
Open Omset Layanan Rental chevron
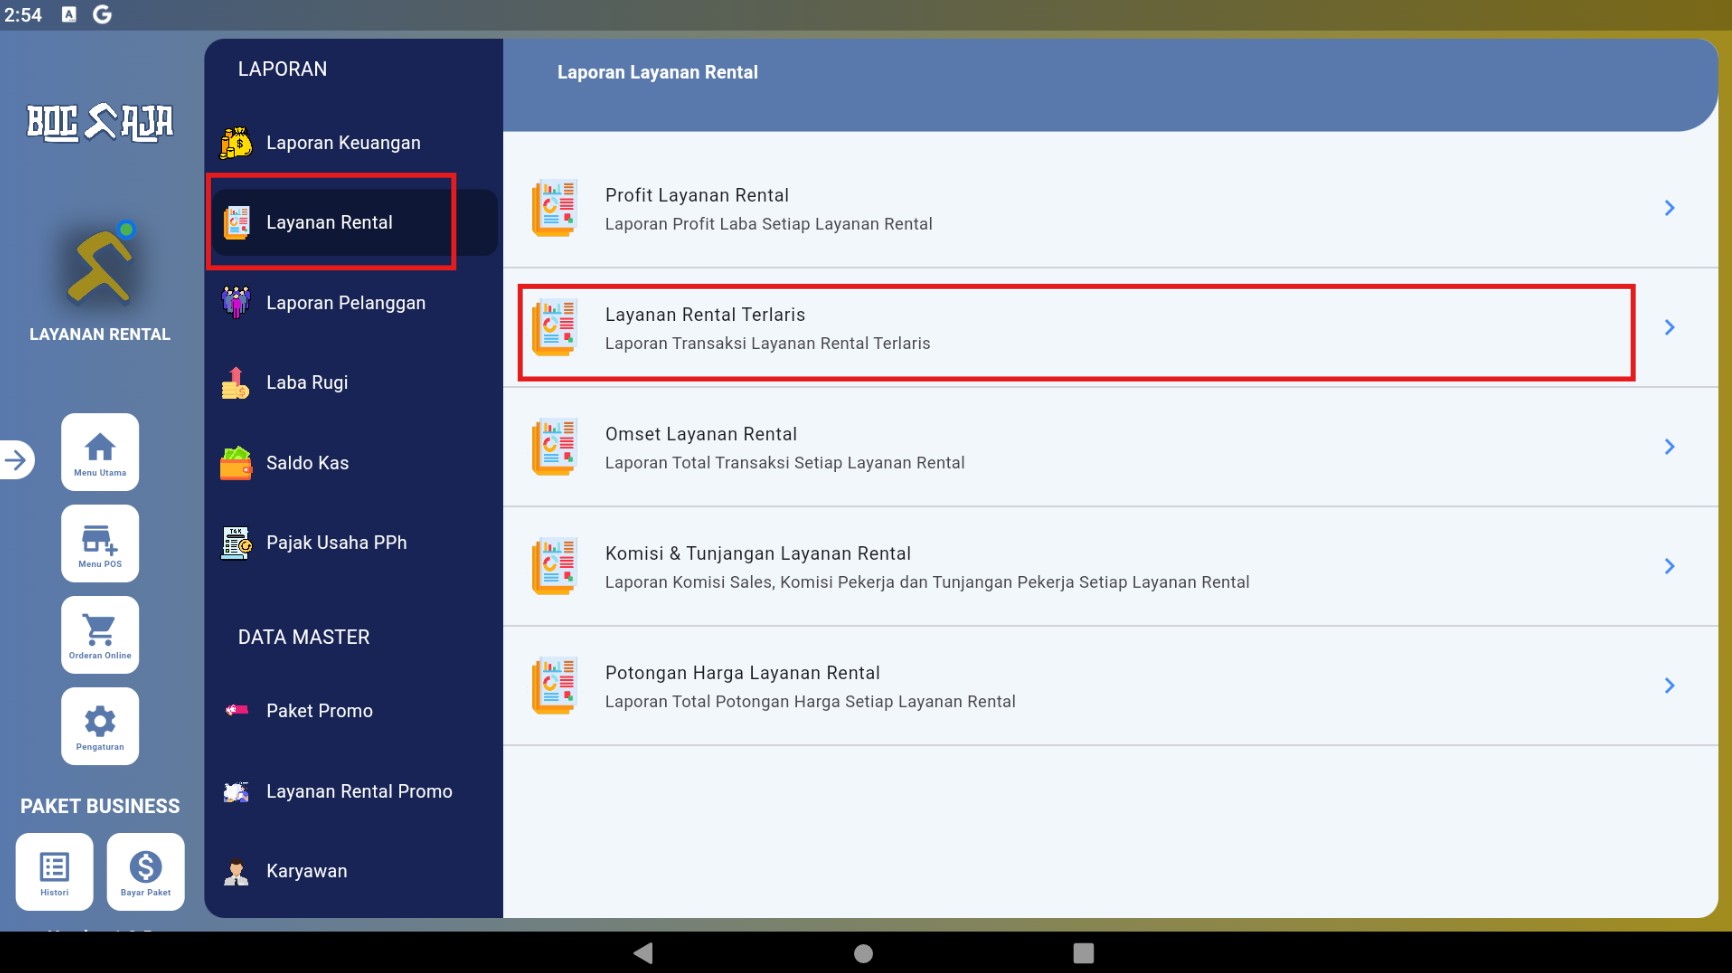point(1669,447)
